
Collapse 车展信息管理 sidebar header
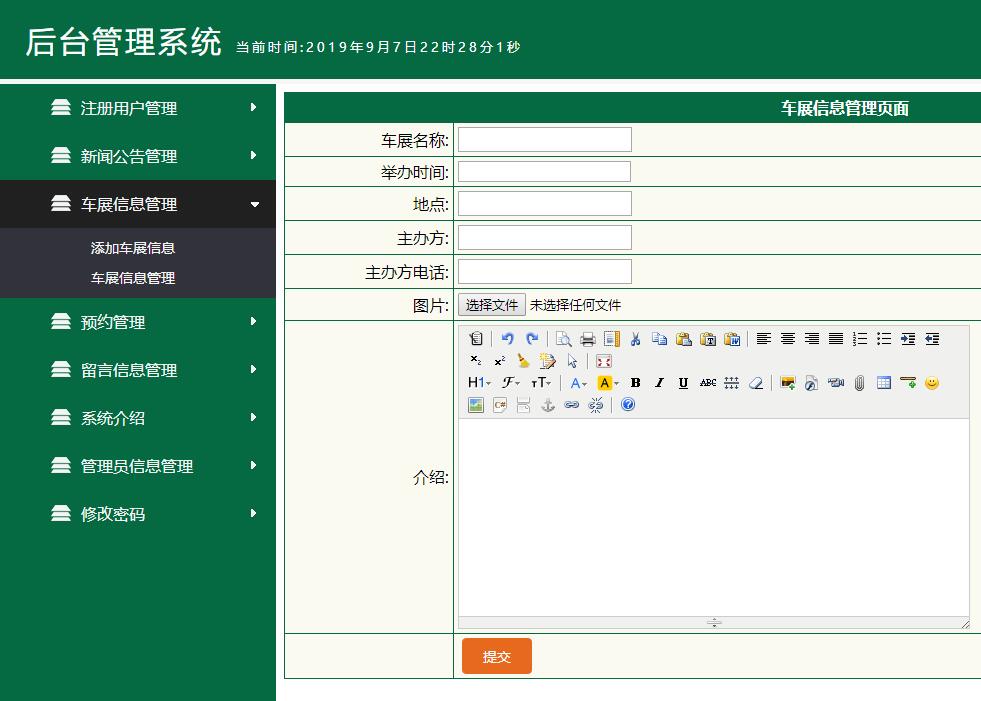coord(138,204)
